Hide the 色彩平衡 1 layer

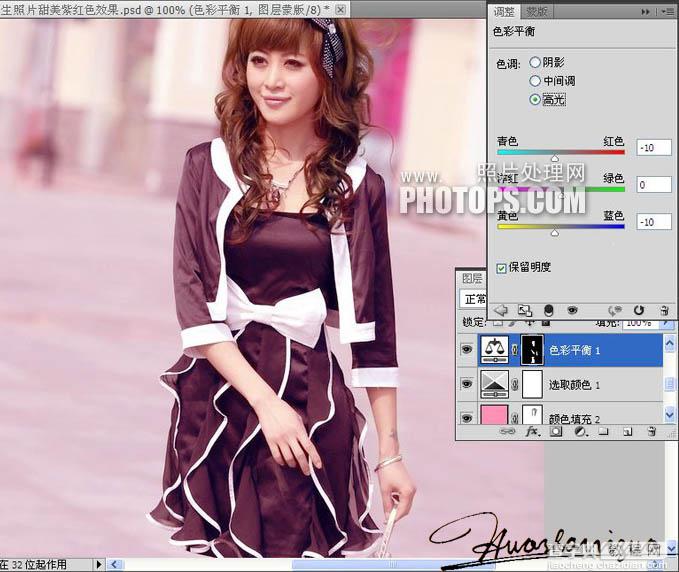coord(467,349)
